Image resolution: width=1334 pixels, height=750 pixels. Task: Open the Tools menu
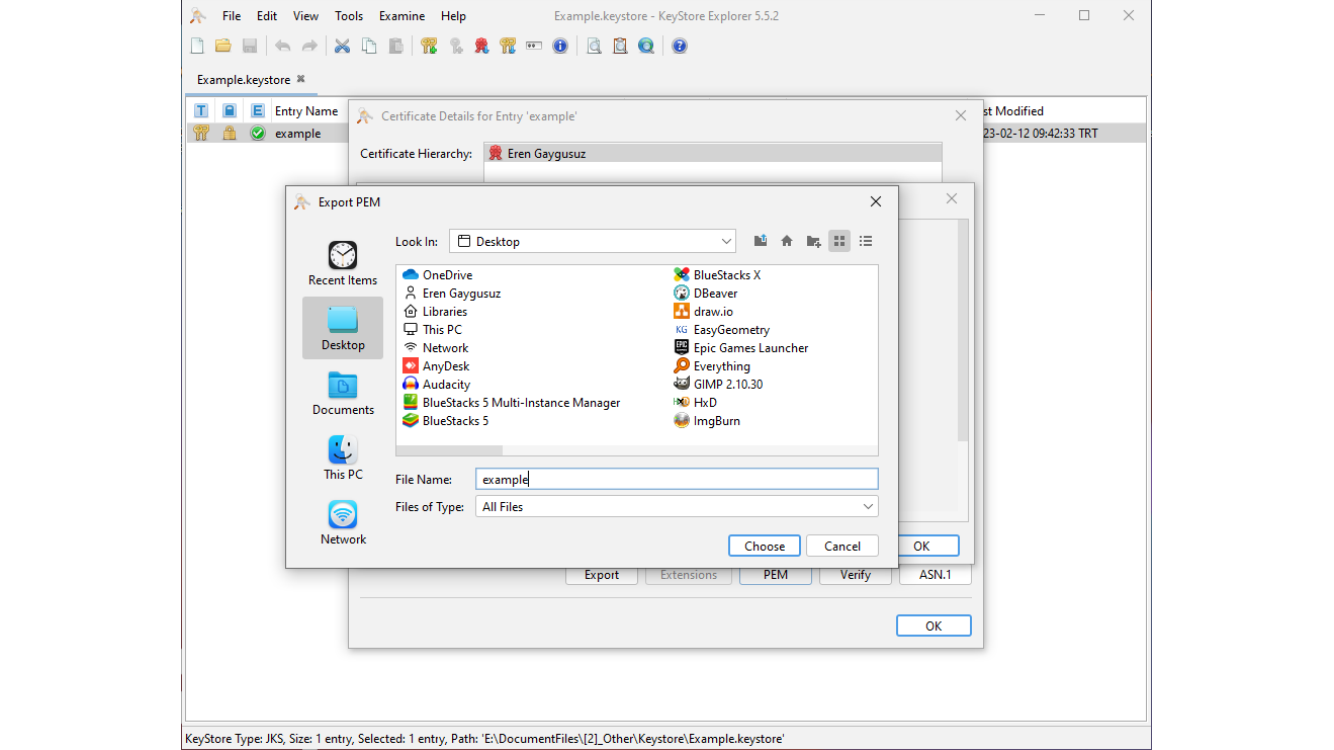[x=349, y=16]
